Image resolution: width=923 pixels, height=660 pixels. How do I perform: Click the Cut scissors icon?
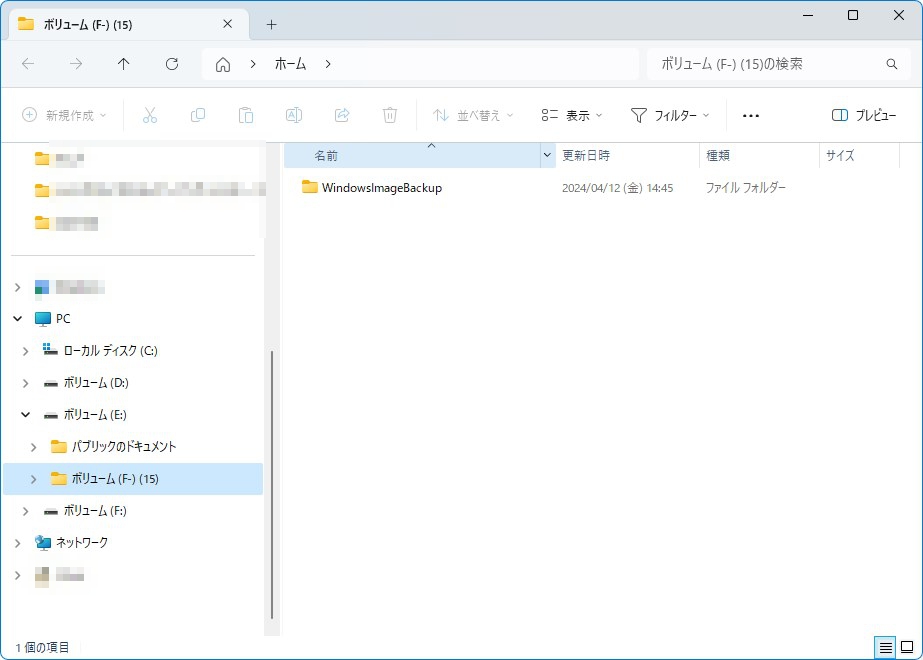pos(150,115)
